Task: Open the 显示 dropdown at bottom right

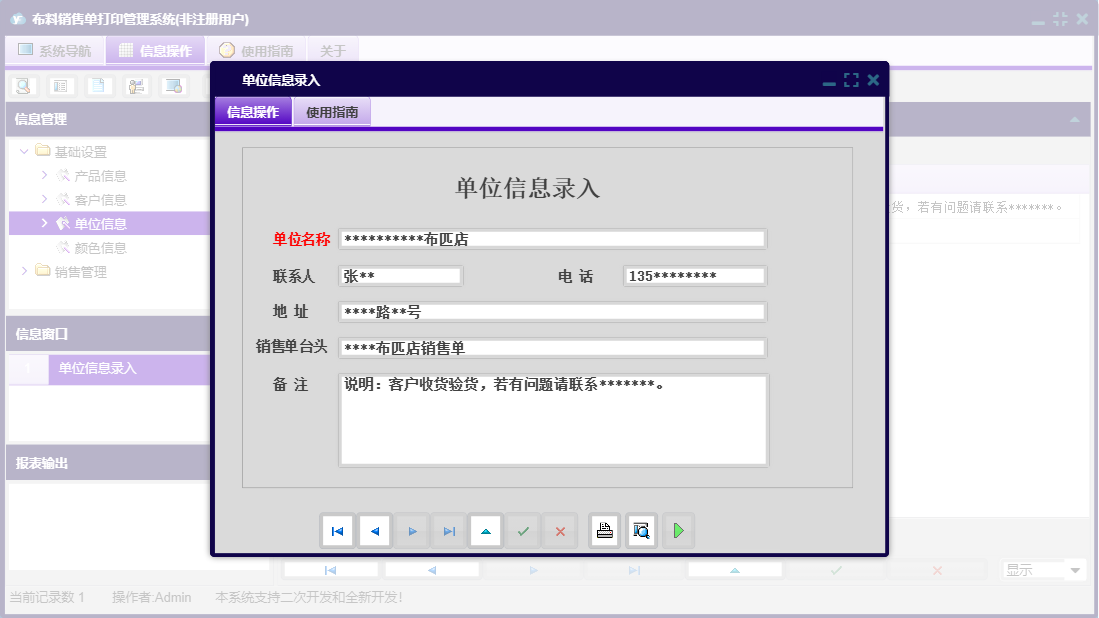Action: click(1043, 569)
